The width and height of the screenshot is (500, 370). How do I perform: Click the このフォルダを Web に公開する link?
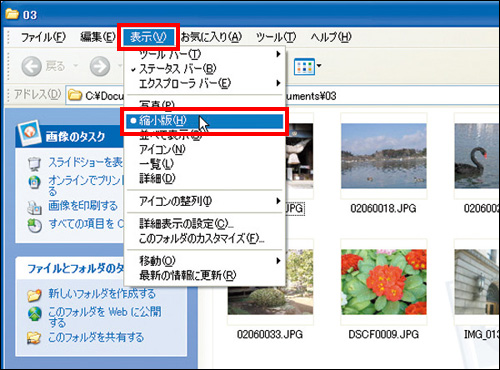pos(105,317)
